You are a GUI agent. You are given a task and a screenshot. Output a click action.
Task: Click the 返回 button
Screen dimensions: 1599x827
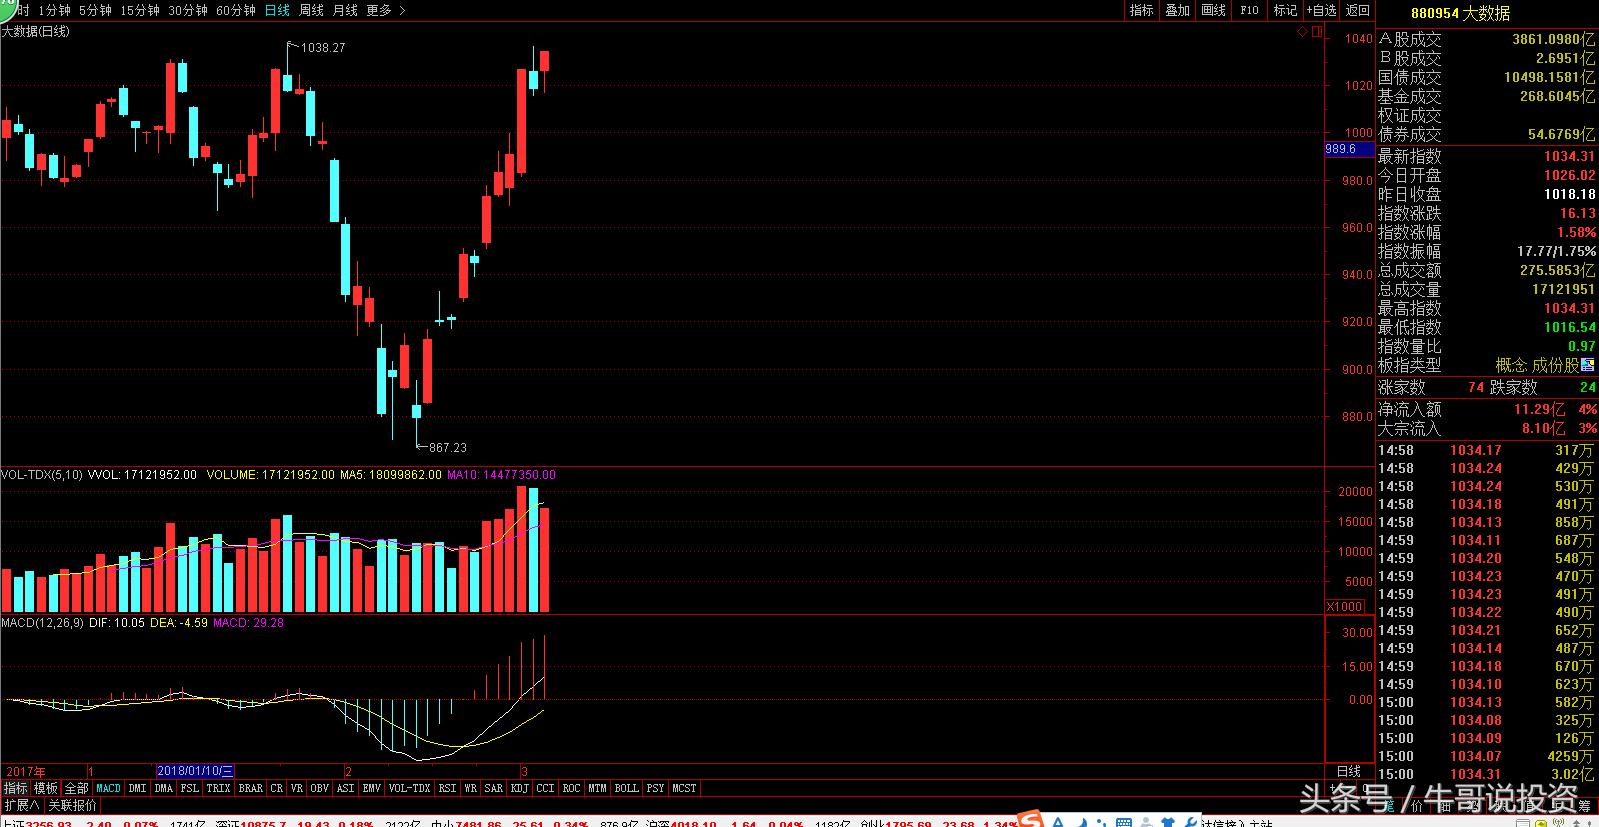(x=1357, y=10)
